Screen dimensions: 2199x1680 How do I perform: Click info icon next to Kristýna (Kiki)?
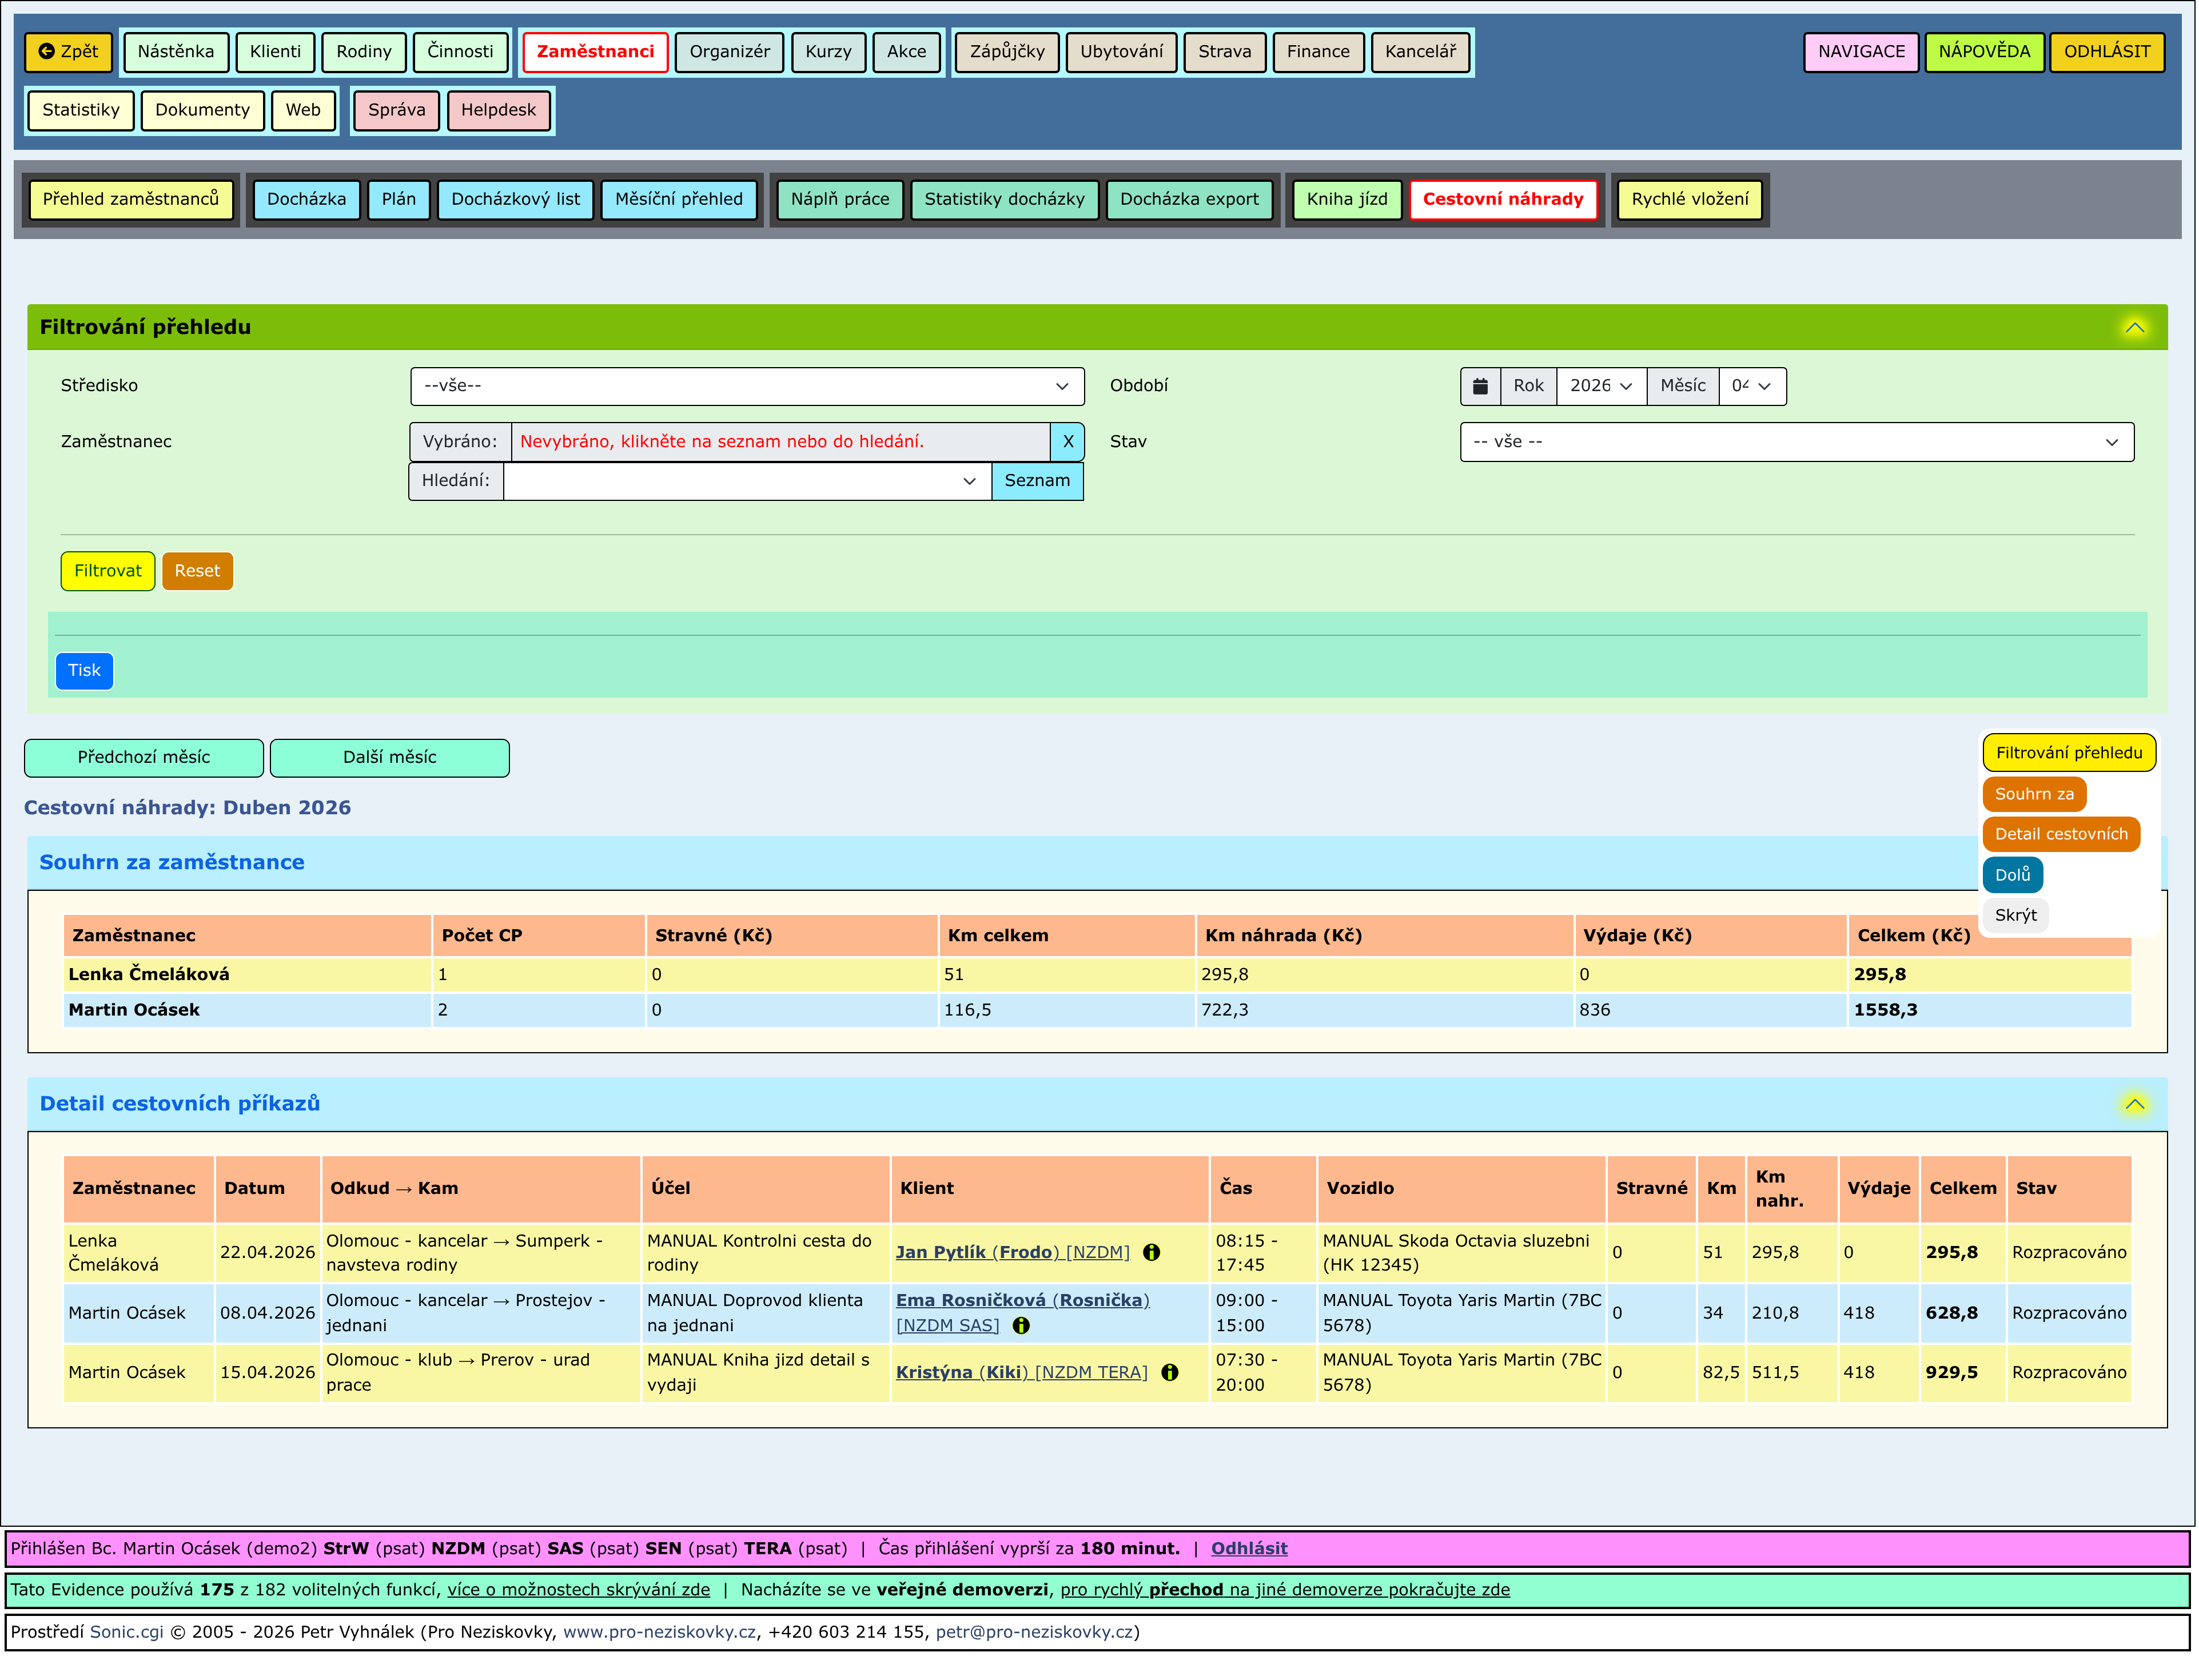(x=1170, y=1373)
